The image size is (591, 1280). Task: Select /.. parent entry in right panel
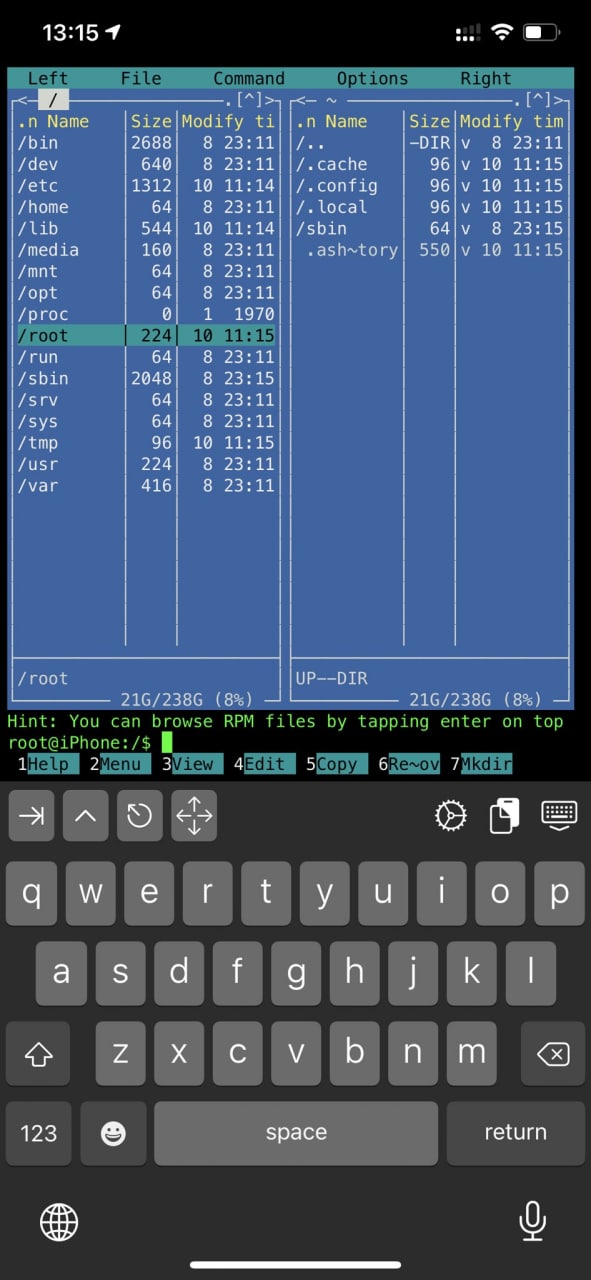(x=430, y=143)
